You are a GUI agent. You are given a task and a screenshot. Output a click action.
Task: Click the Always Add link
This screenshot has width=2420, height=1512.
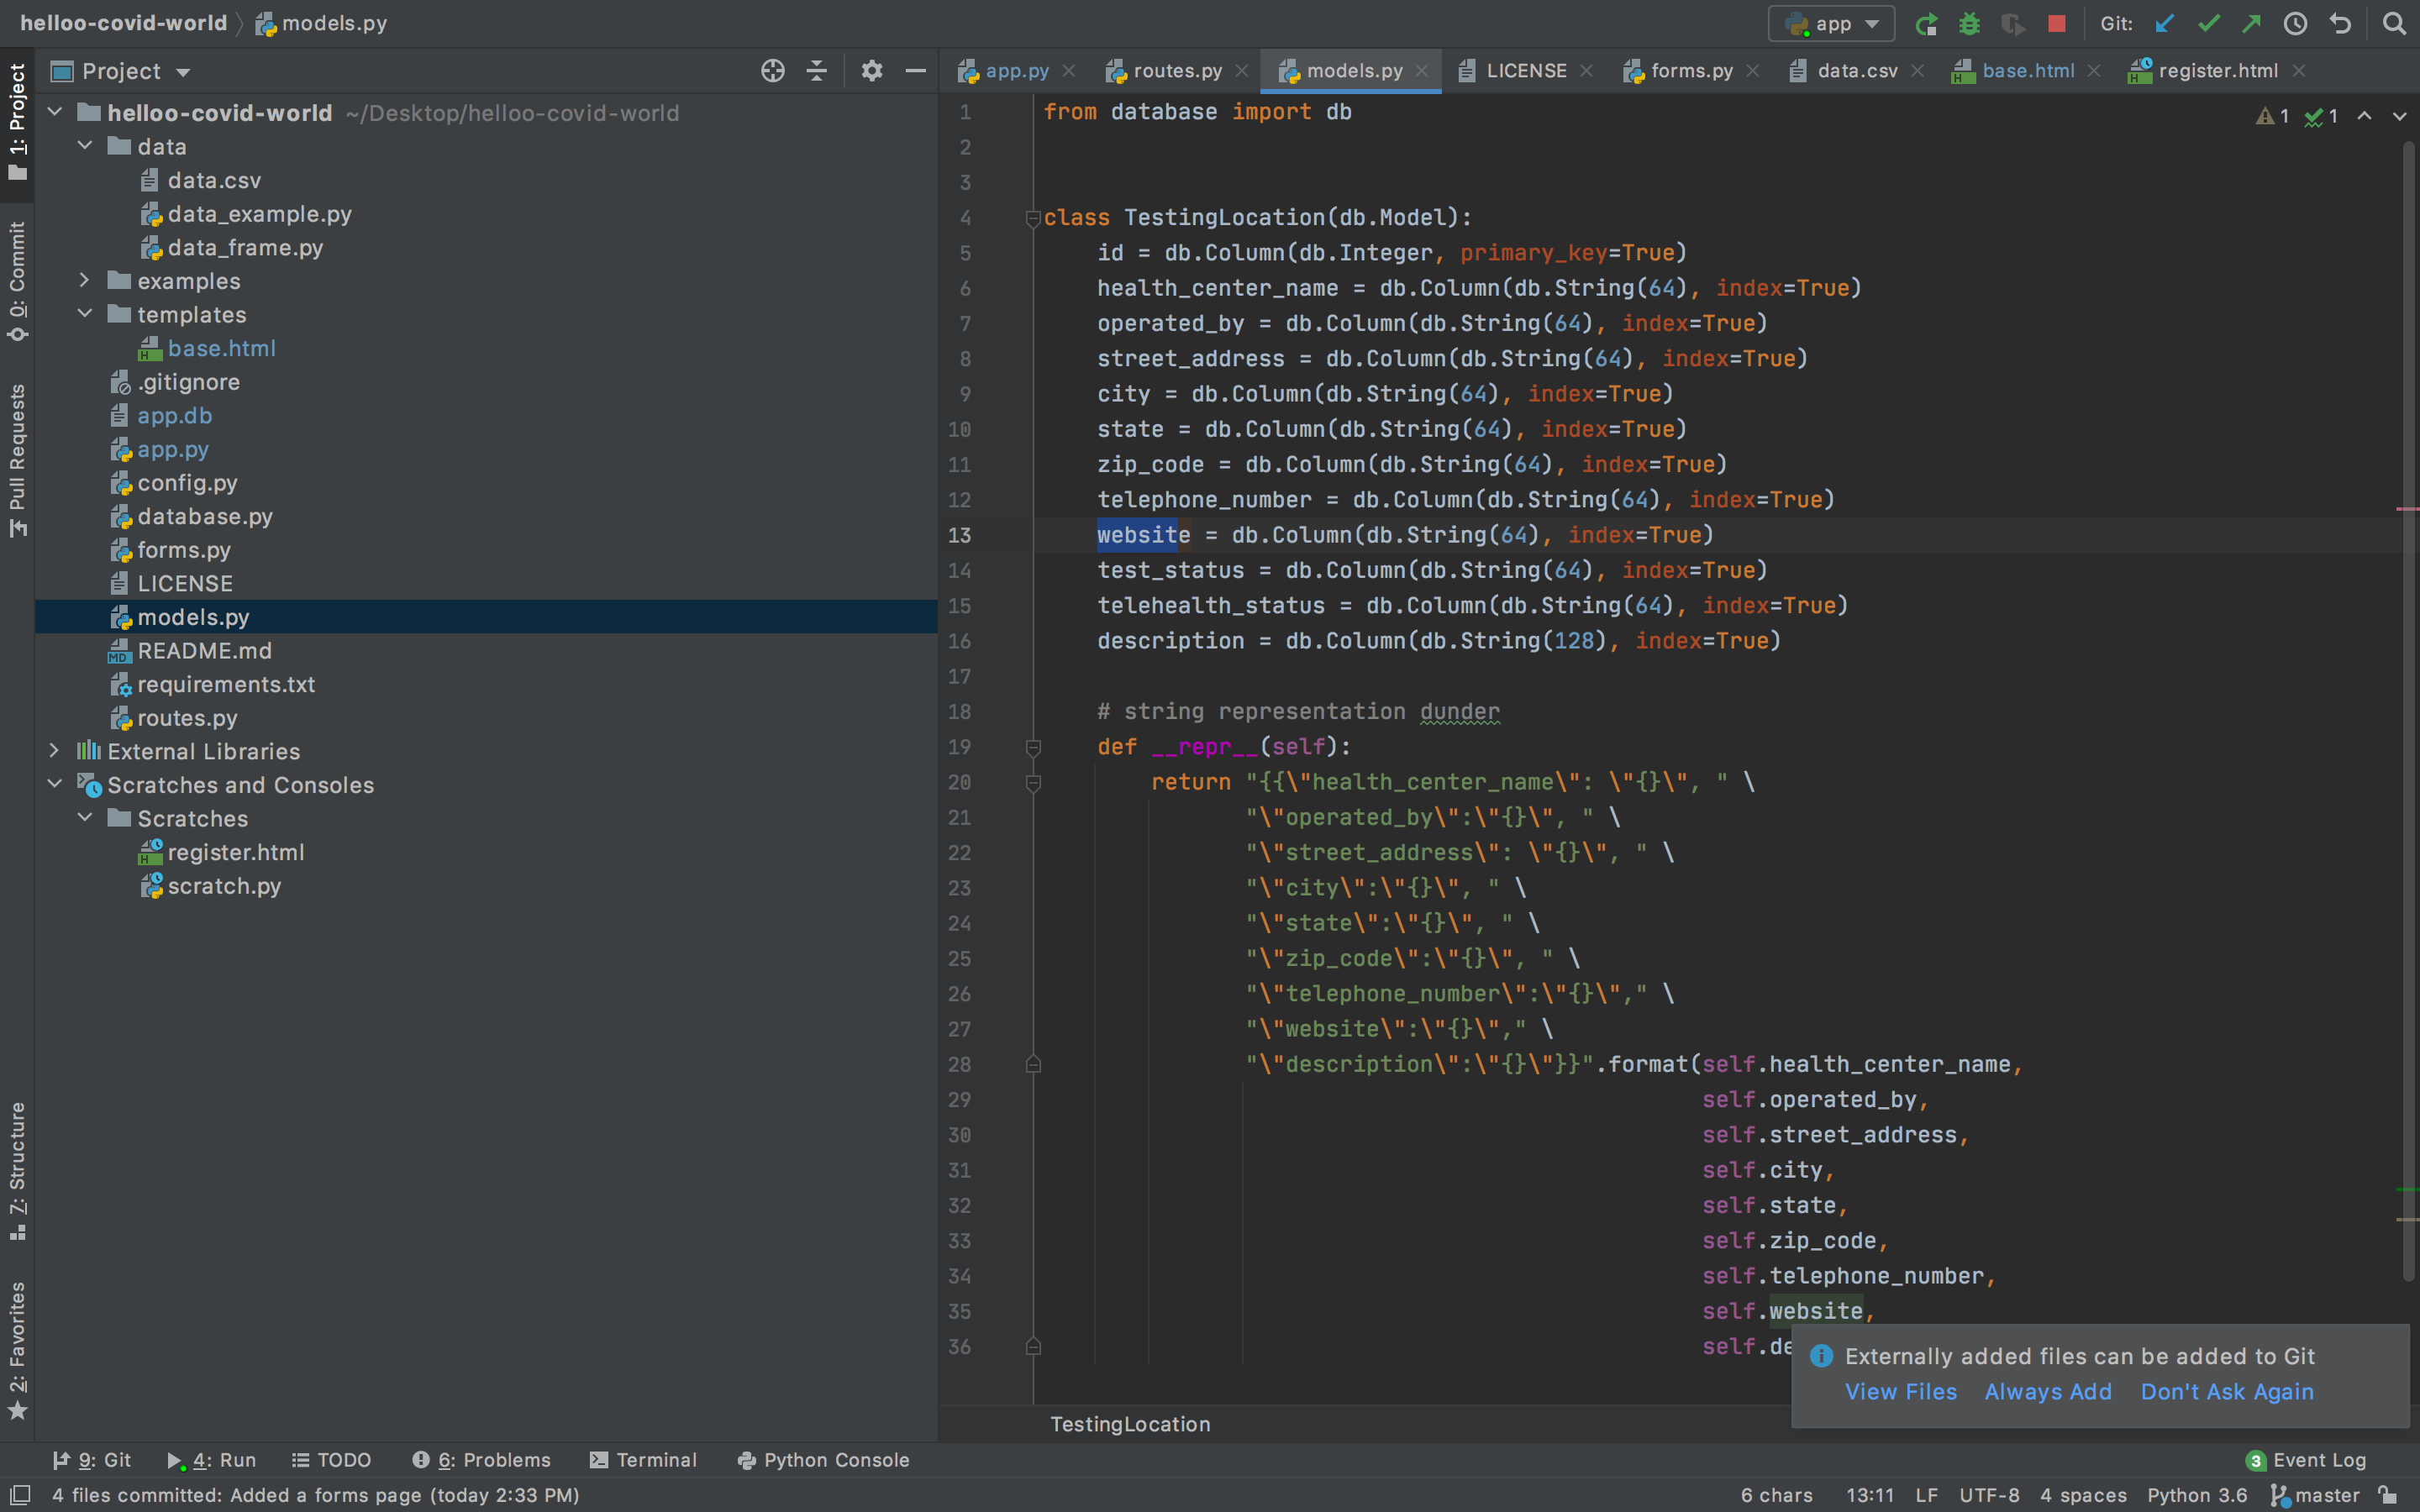tap(2047, 1391)
